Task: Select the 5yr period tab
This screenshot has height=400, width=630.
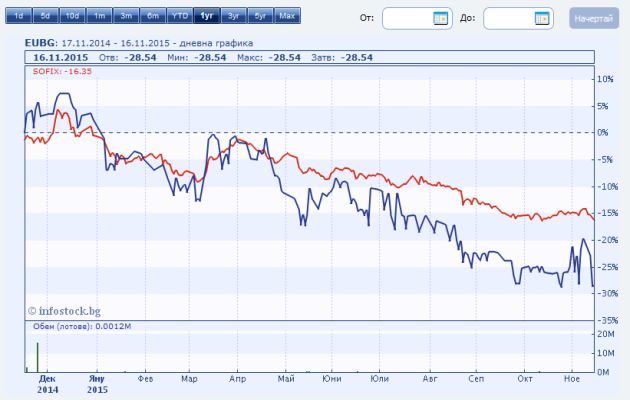Action: [x=260, y=17]
